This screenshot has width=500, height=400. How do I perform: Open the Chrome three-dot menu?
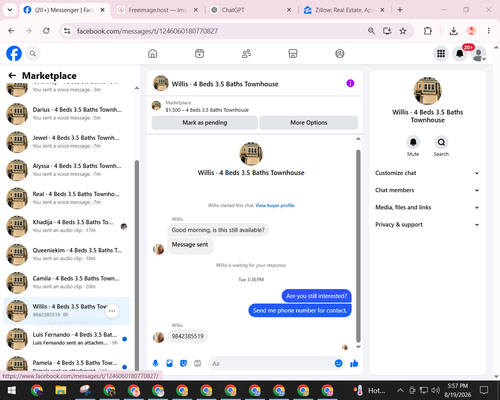point(489,31)
